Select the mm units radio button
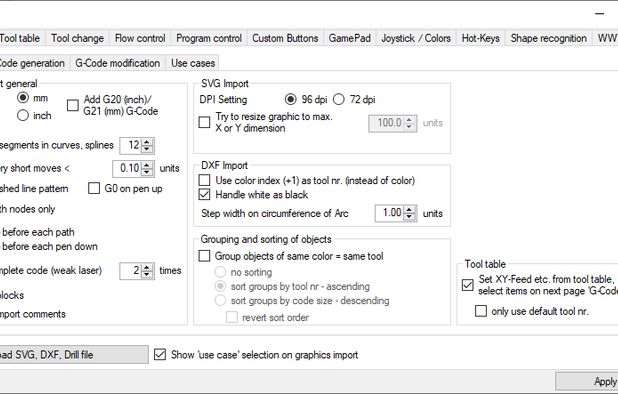The width and height of the screenshot is (618, 394). coord(23,97)
